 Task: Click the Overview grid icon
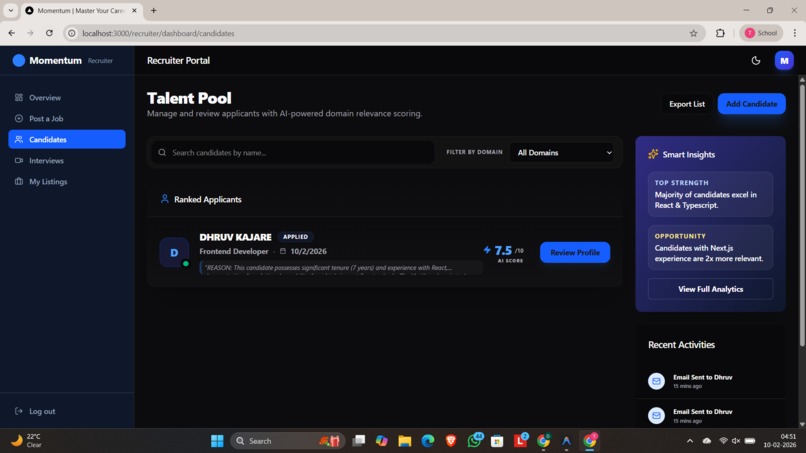19,98
